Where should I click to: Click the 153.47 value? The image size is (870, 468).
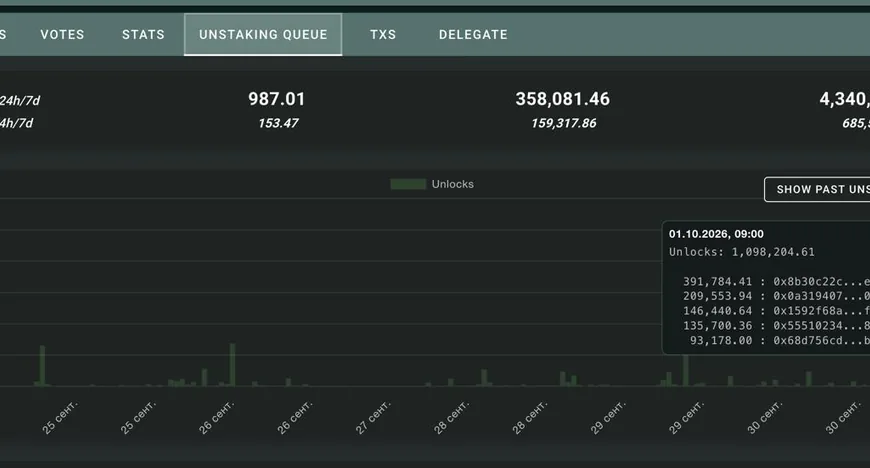[x=278, y=123]
